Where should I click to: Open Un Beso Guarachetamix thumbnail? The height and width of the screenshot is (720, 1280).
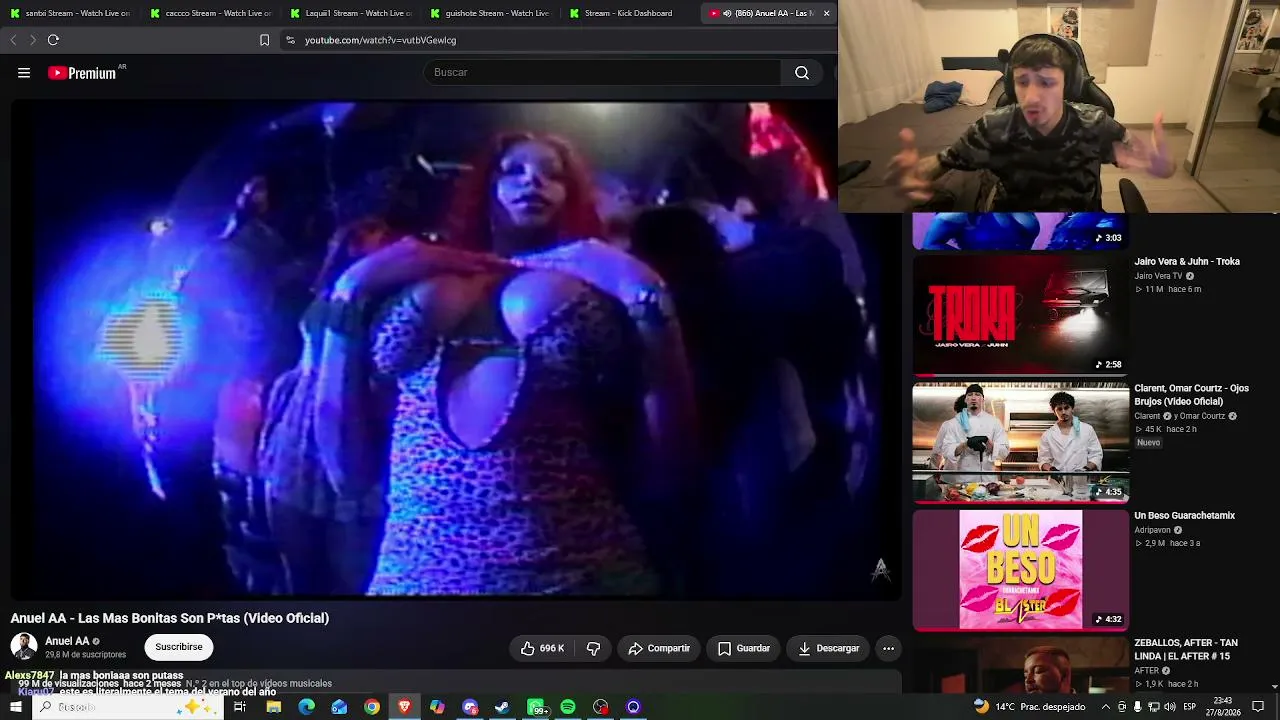(1020, 570)
